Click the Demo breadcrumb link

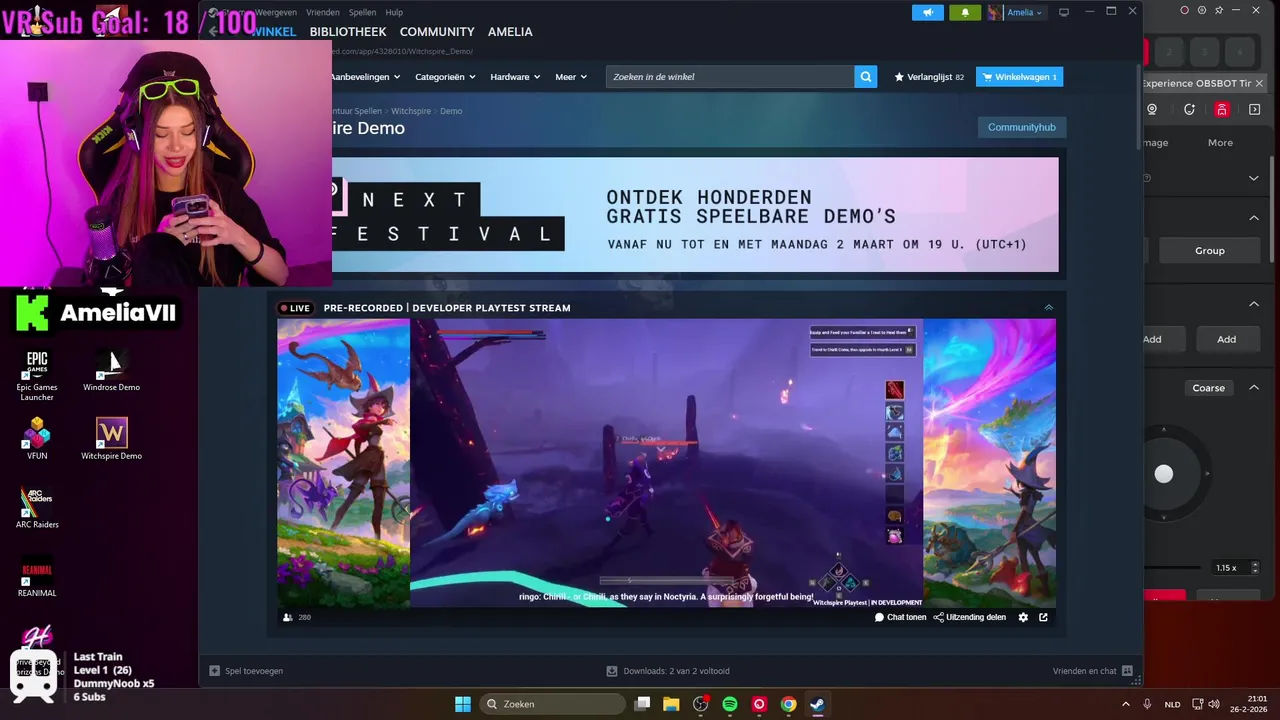pos(451,111)
